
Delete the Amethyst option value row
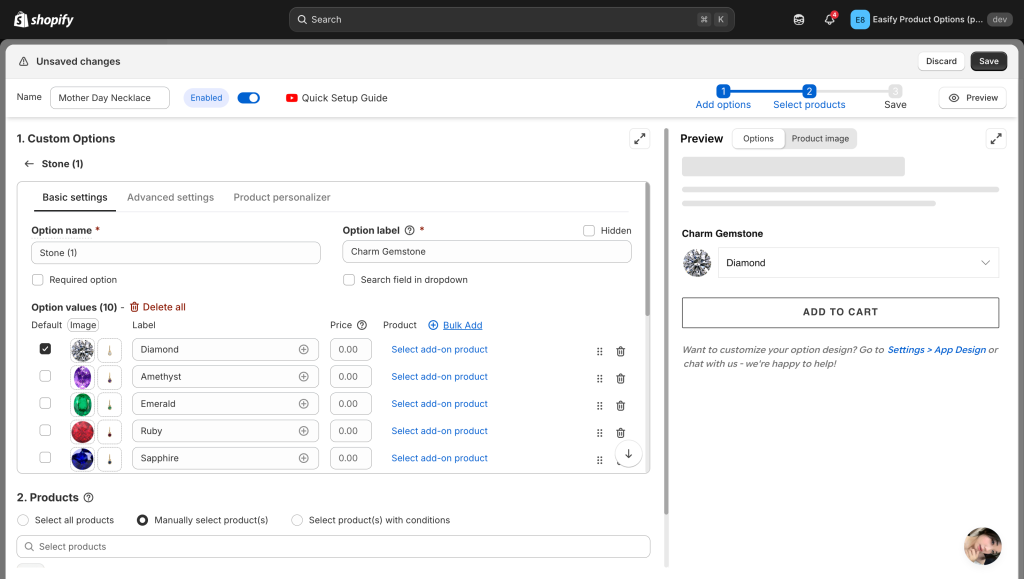pyautogui.click(x=620, y=378)
